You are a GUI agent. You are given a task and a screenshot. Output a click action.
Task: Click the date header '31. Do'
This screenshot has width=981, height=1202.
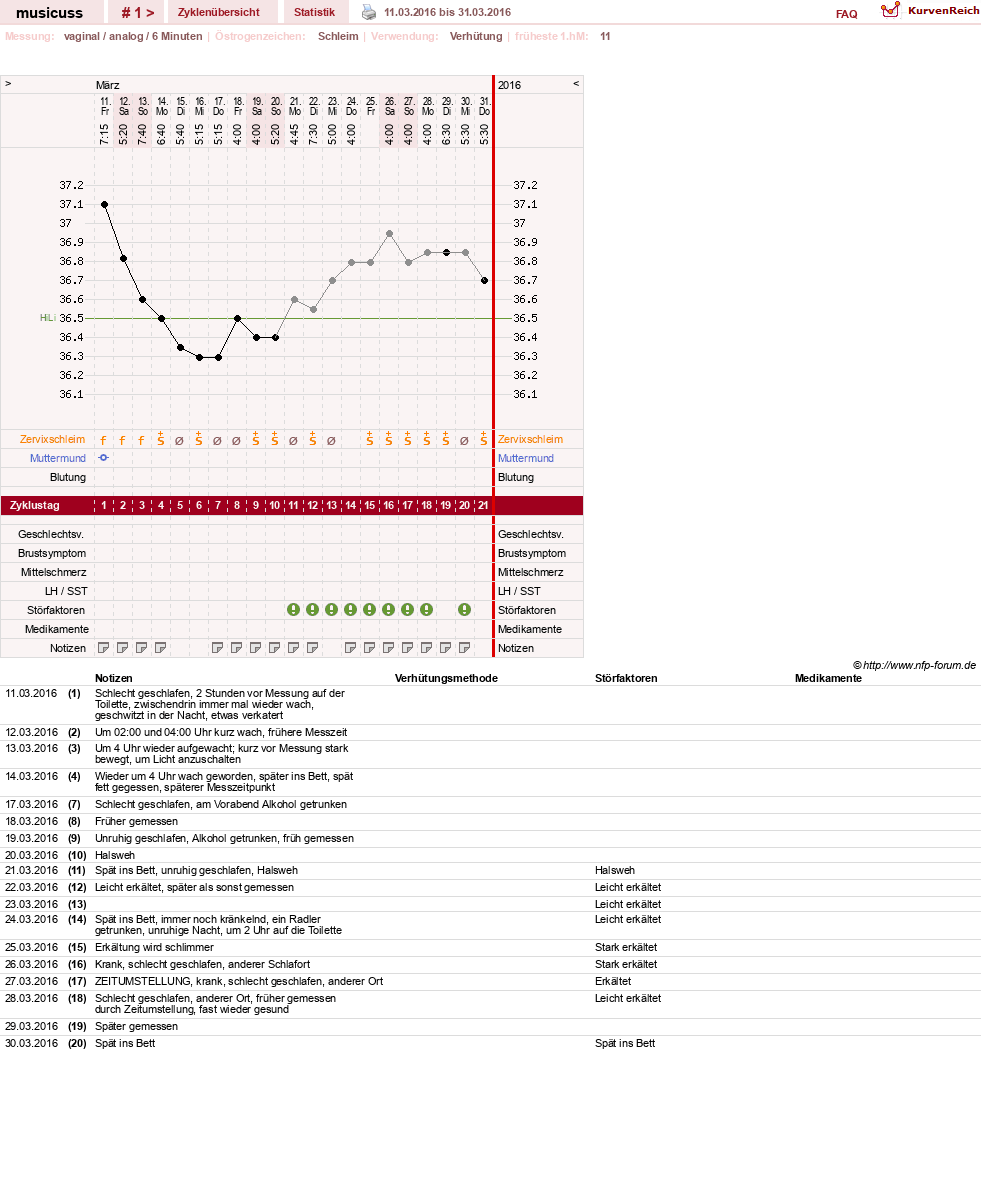point(484,106)
